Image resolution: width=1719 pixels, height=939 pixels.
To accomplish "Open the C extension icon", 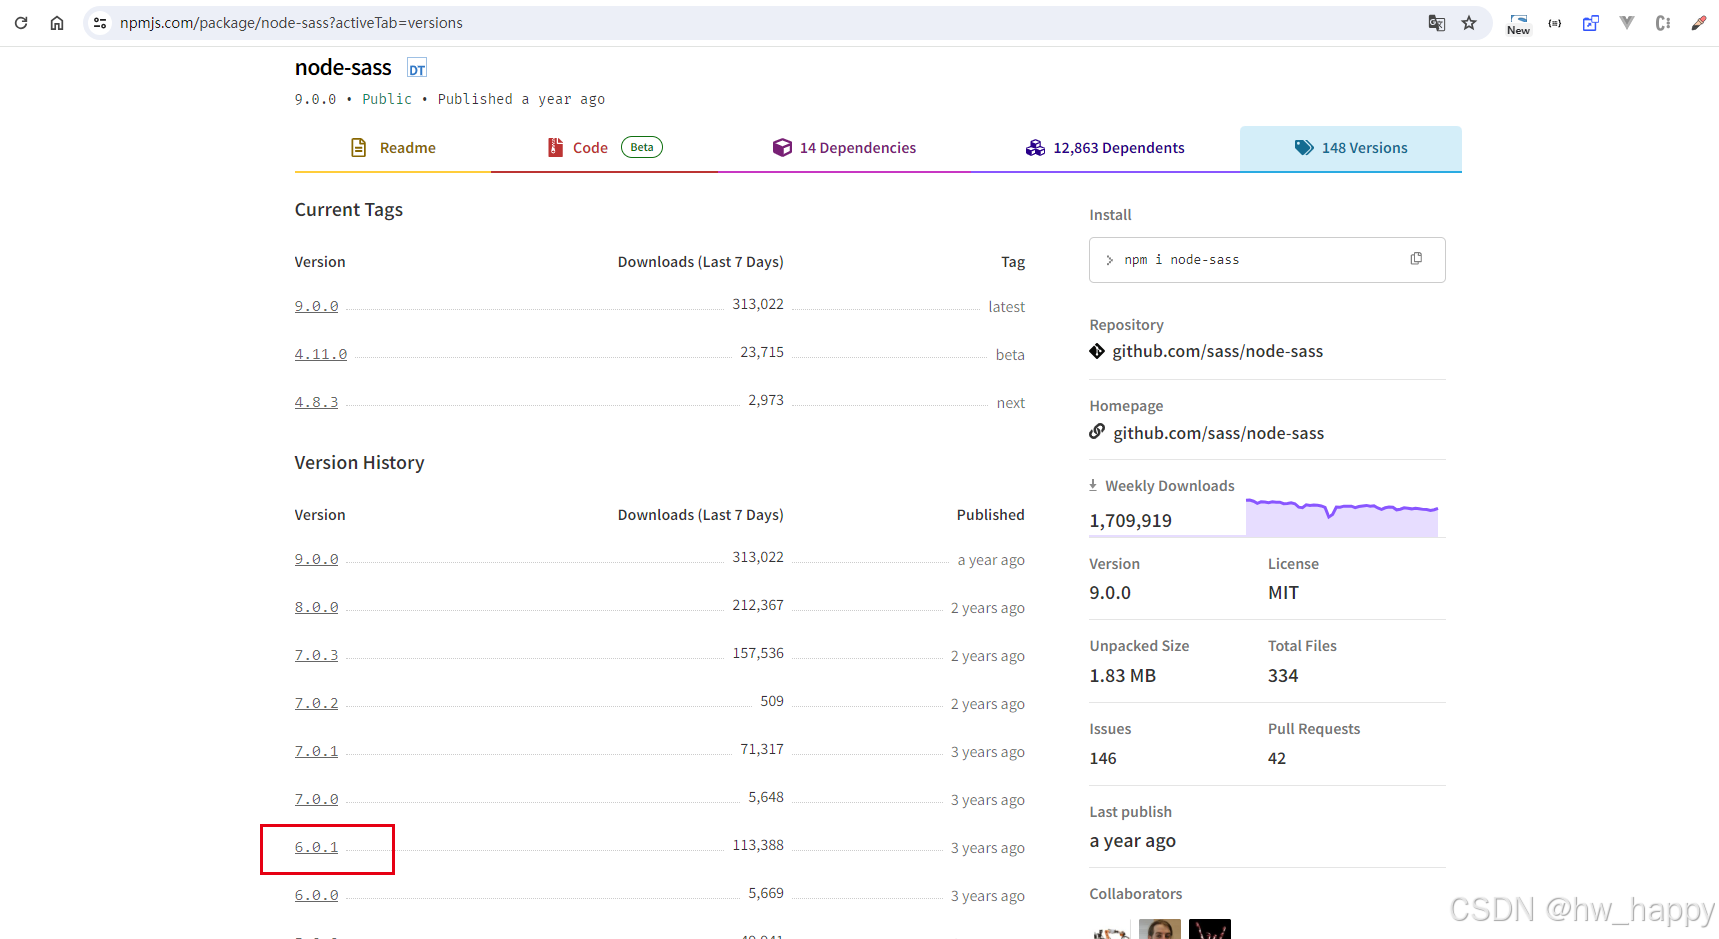I will 1663,23.
